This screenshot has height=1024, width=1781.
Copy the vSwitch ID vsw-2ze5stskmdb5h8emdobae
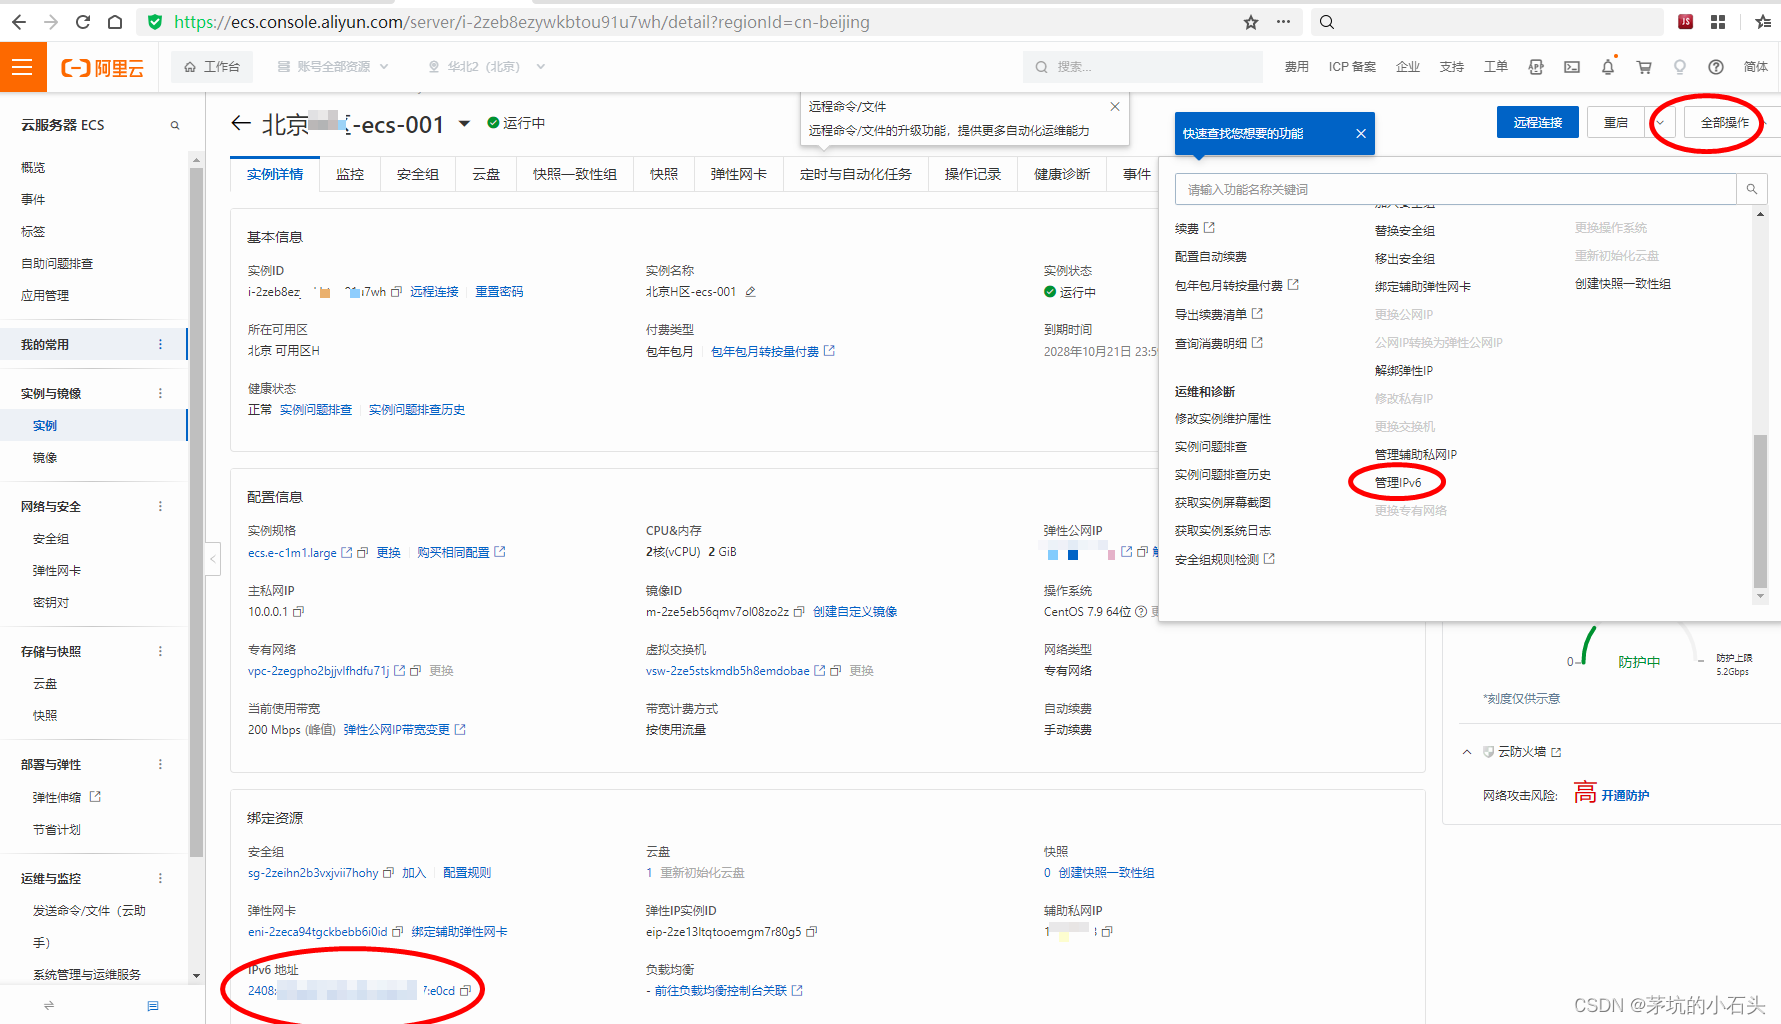(x=836, y=671)
